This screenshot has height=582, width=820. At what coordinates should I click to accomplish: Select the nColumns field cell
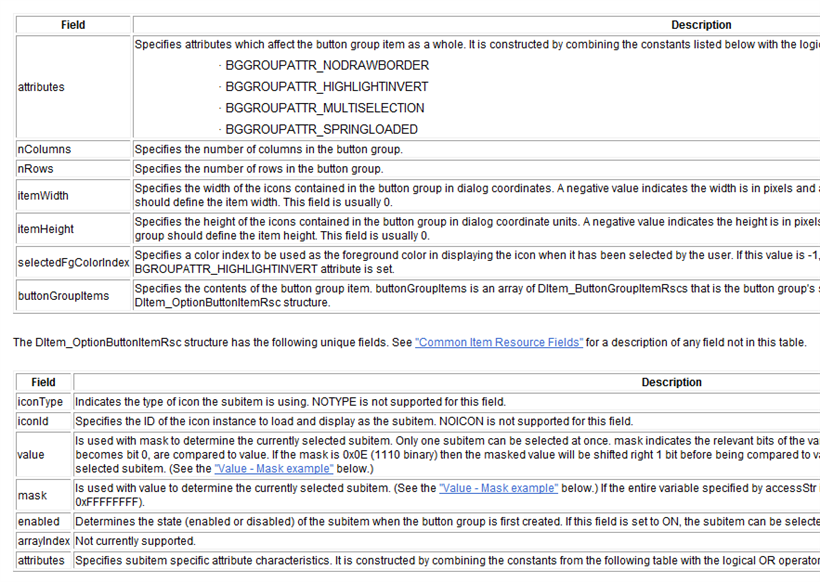(x=73, y=149)
